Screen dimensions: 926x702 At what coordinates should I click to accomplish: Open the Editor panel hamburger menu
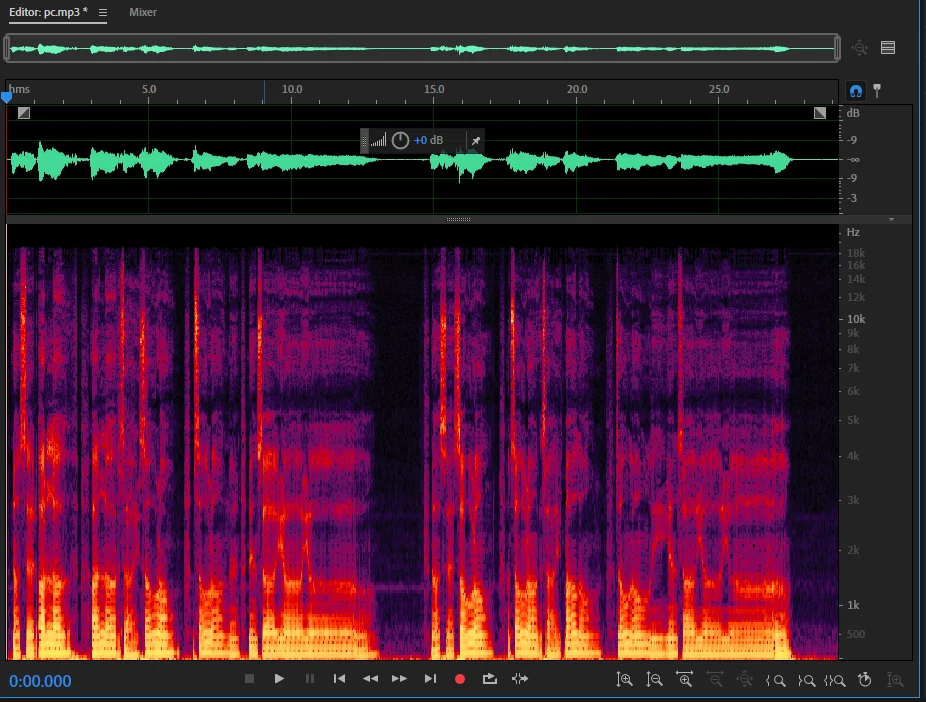coord(103,12)
